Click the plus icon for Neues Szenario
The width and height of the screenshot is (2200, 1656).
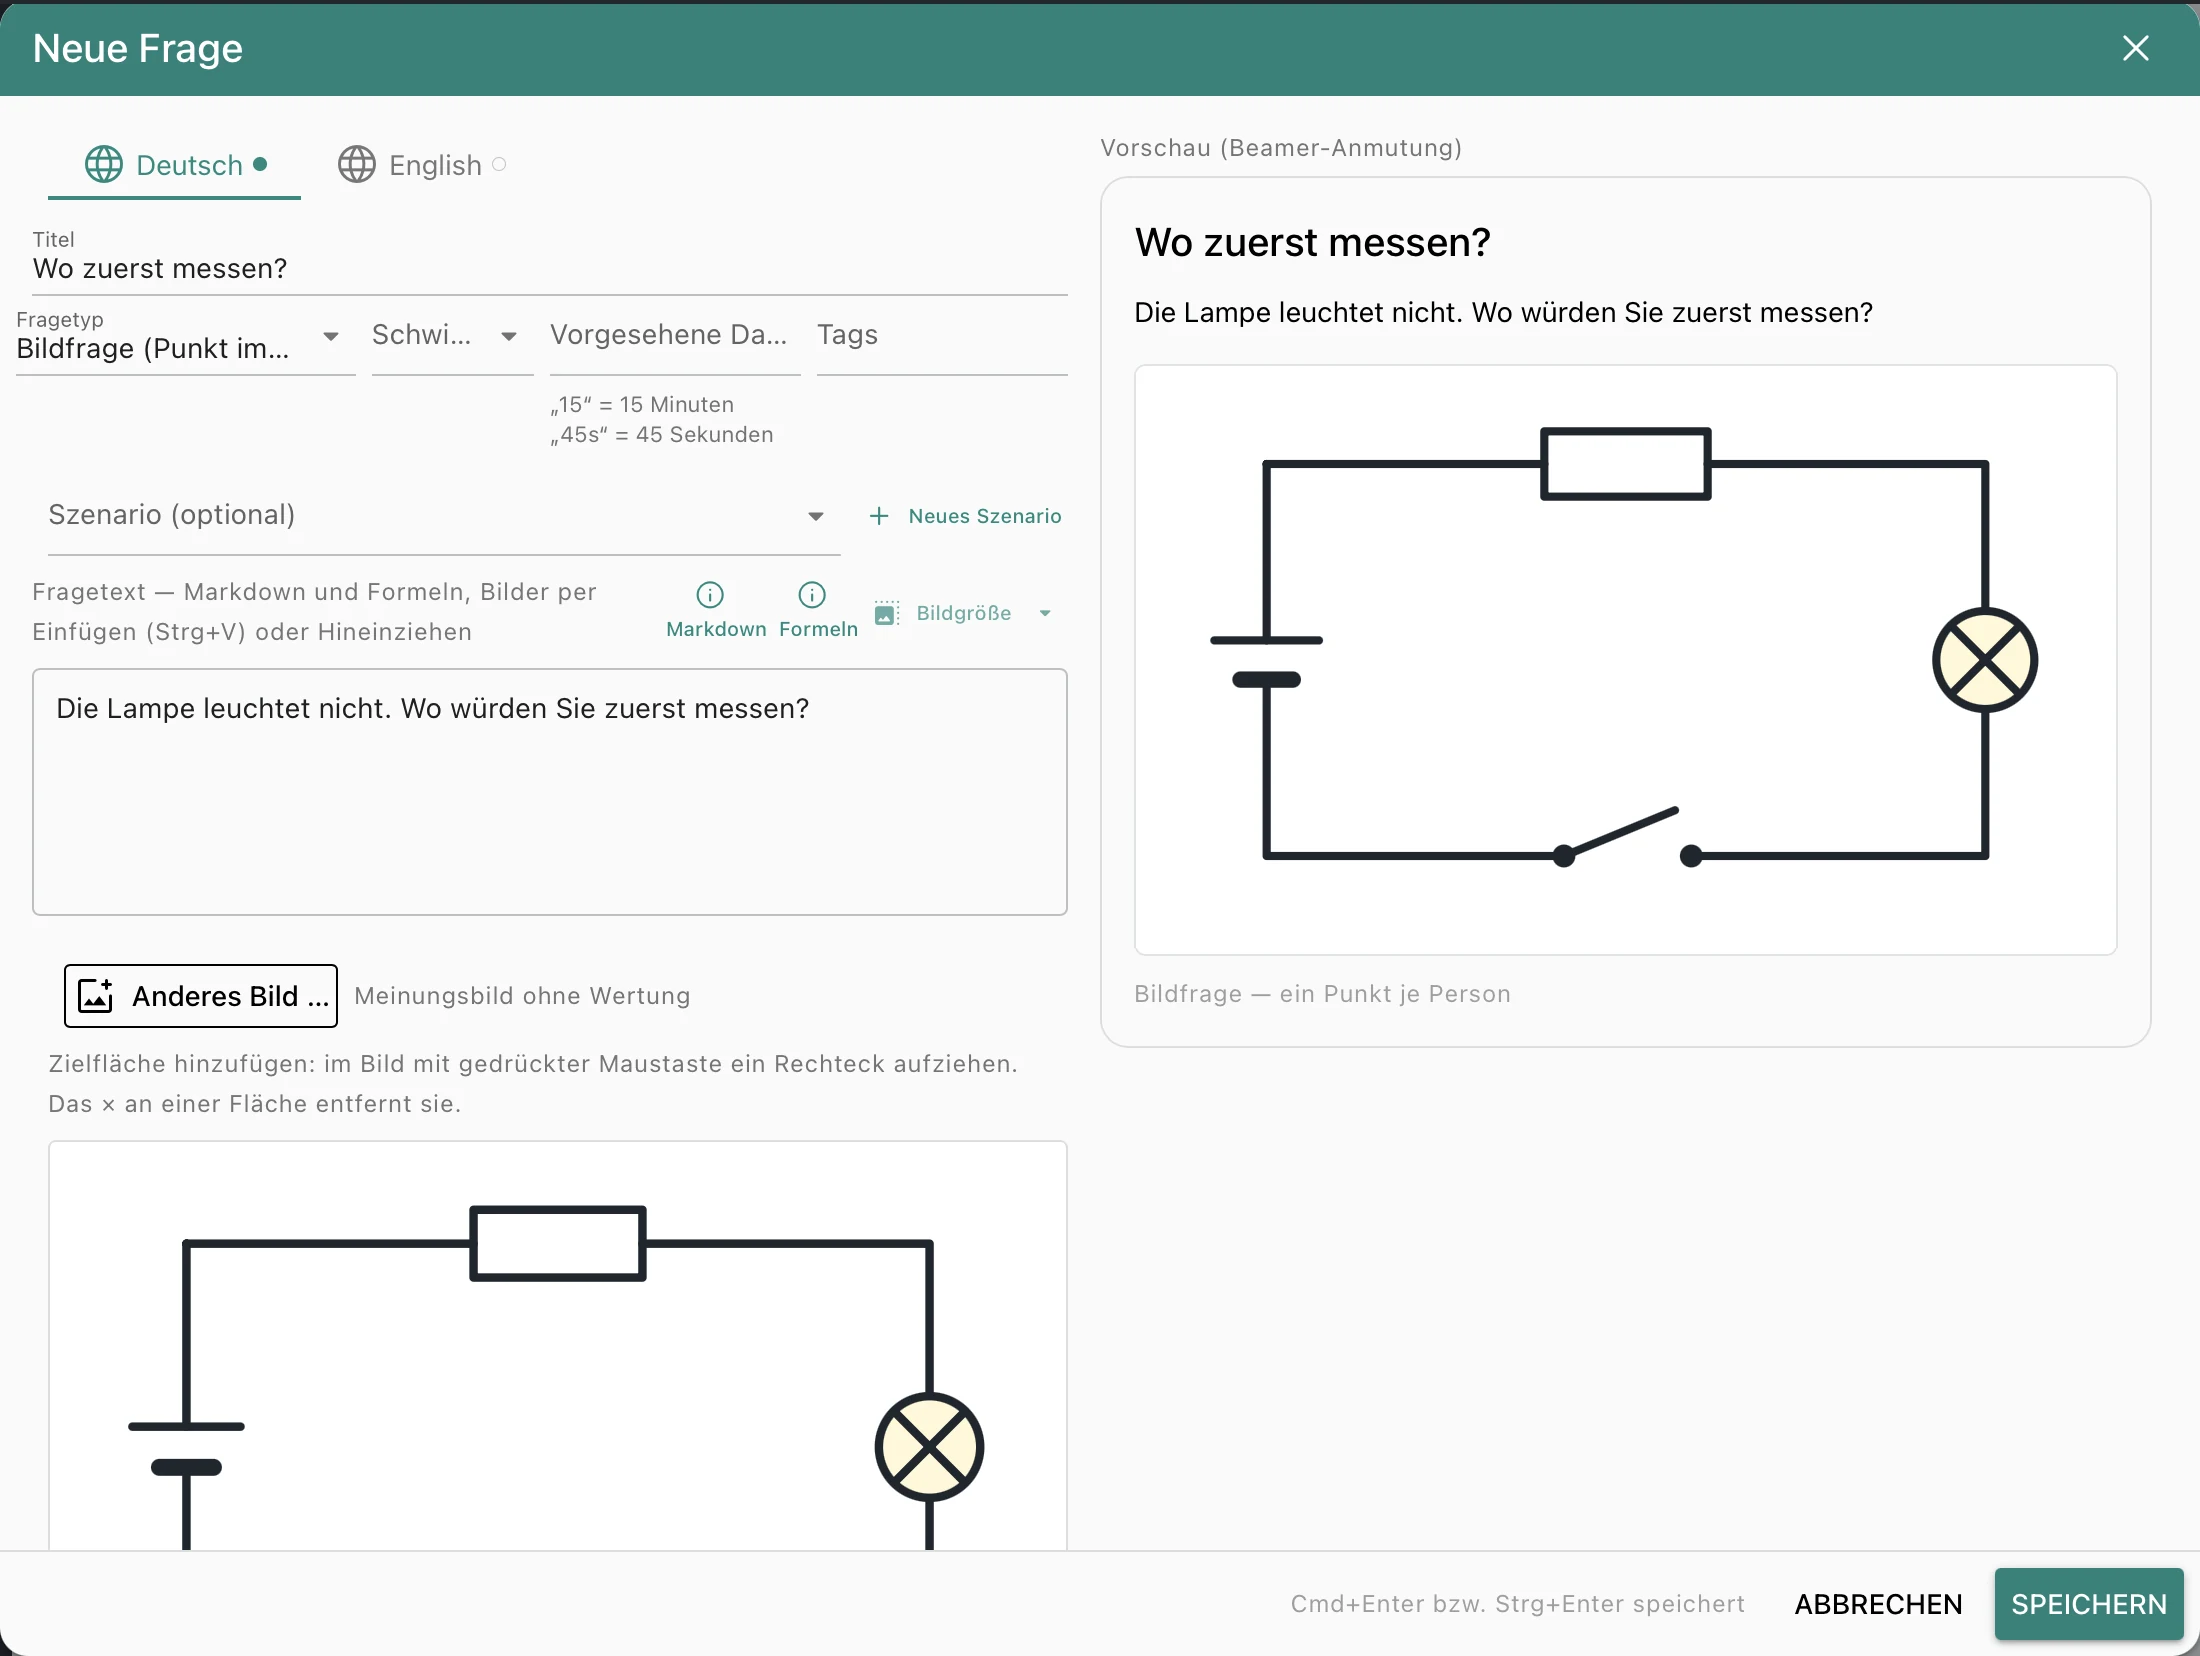coord(879,516)
